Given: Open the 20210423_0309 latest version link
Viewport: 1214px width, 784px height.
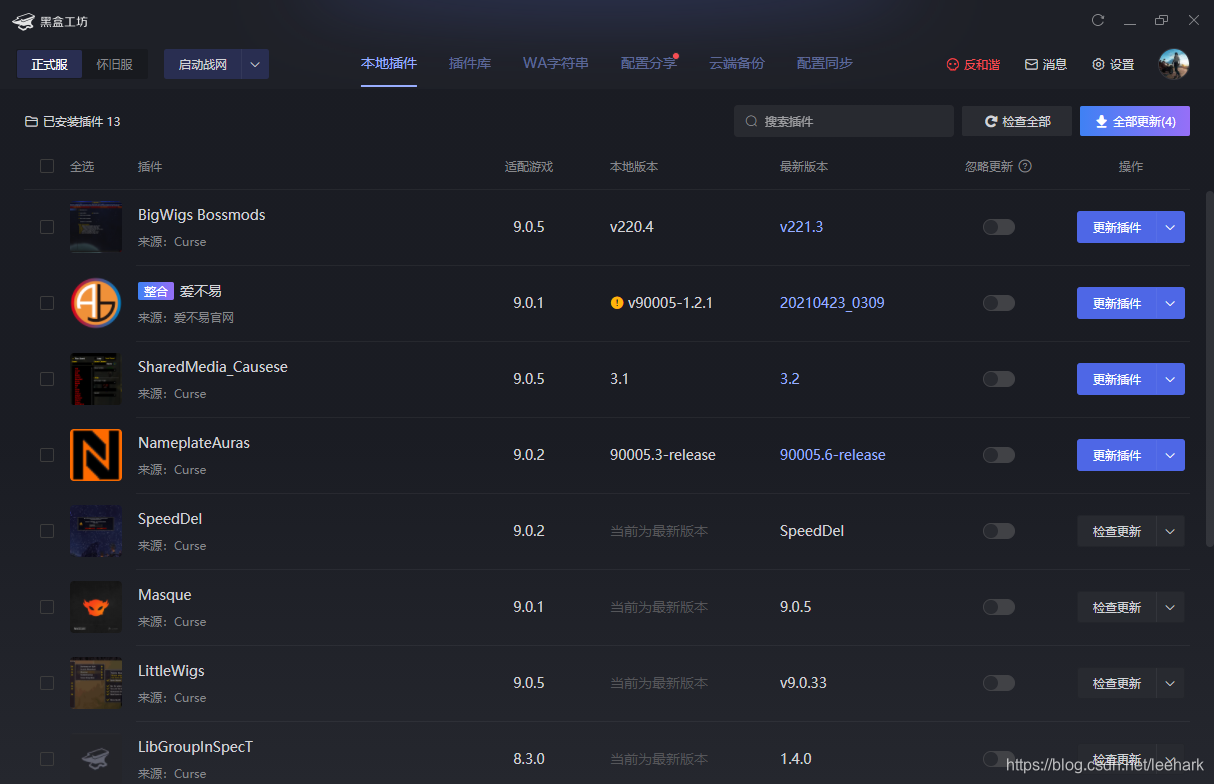Looking at the screenshot, I should [832, 303].
